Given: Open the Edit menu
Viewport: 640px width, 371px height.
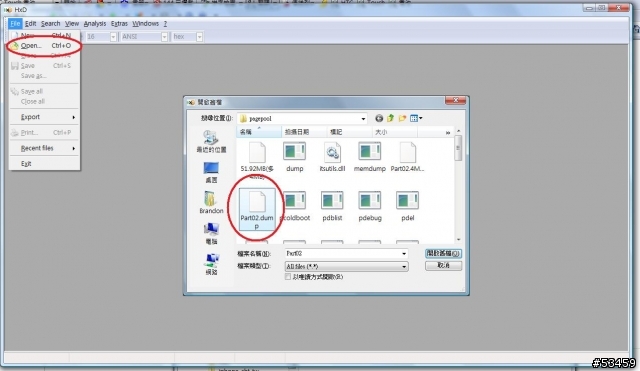Looking at the screenshot, I should [31, 24].
